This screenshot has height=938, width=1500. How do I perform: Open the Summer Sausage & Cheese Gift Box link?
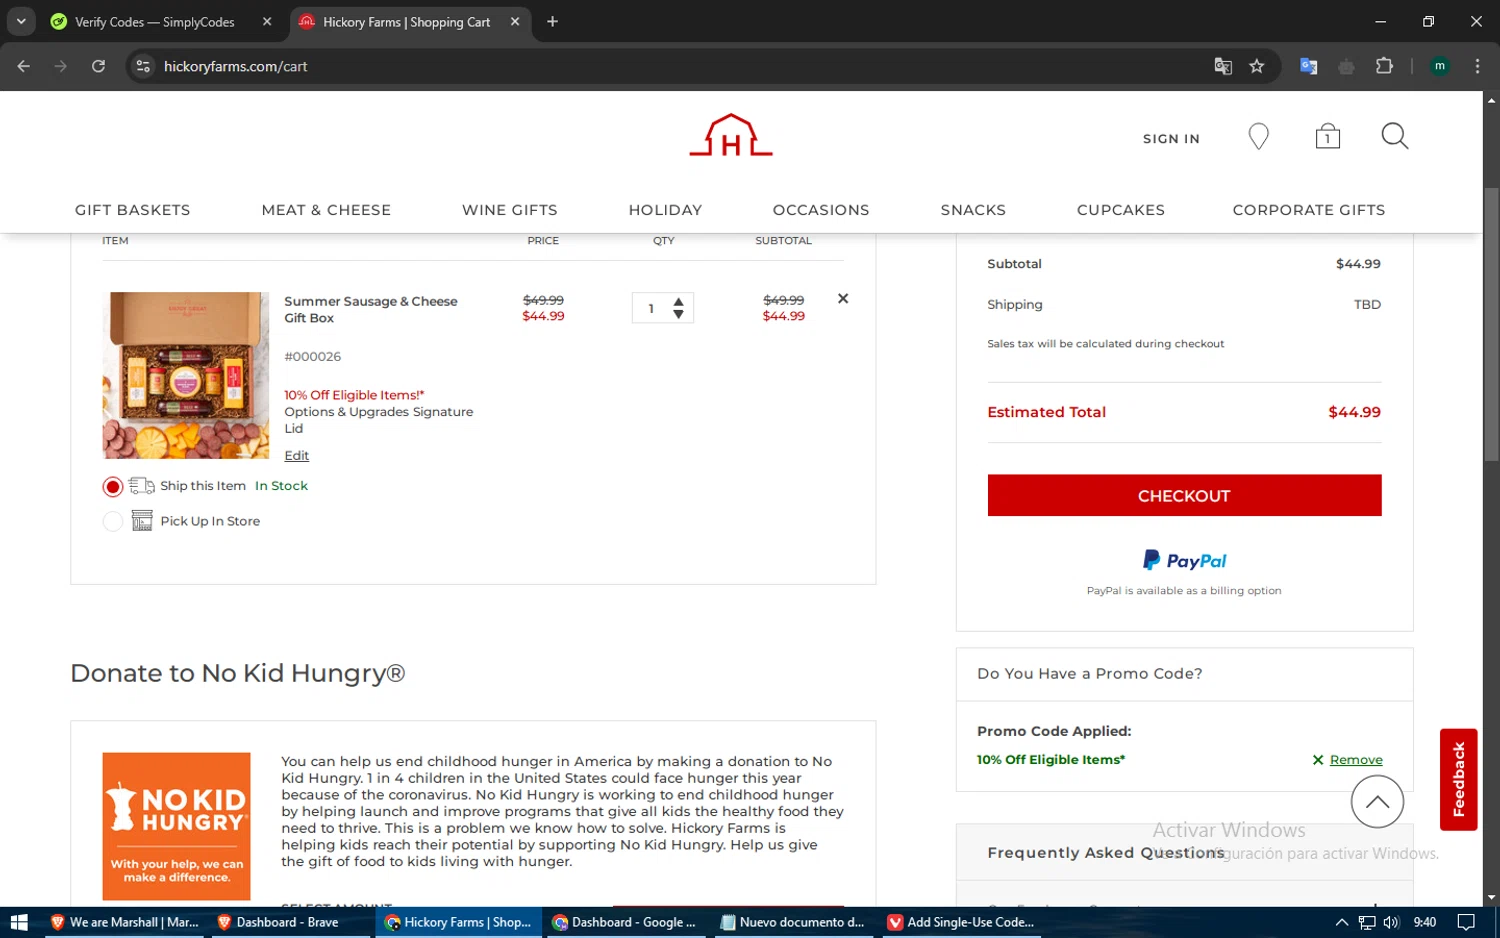point(371,310)
